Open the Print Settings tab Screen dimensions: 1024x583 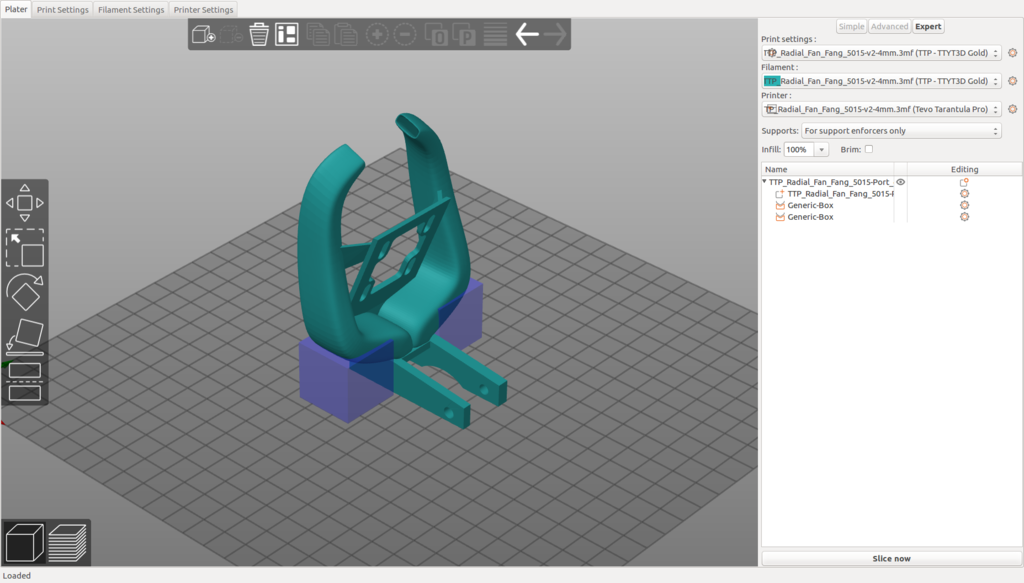(63, 10)
